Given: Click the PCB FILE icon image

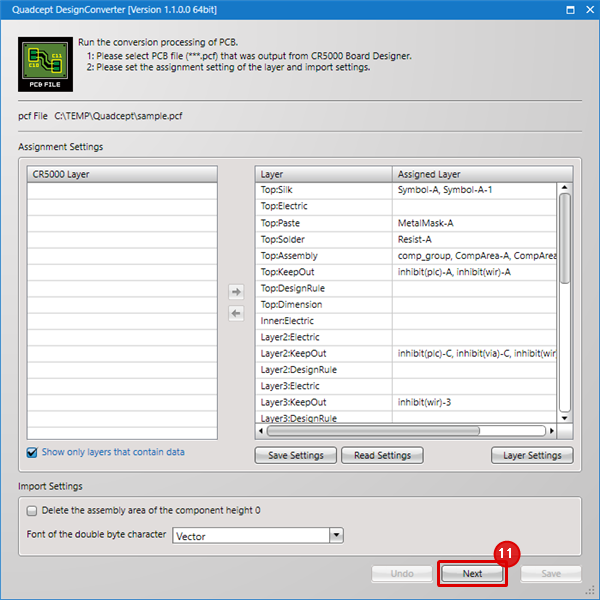Looking at the screenshot, I should point(45,64).
